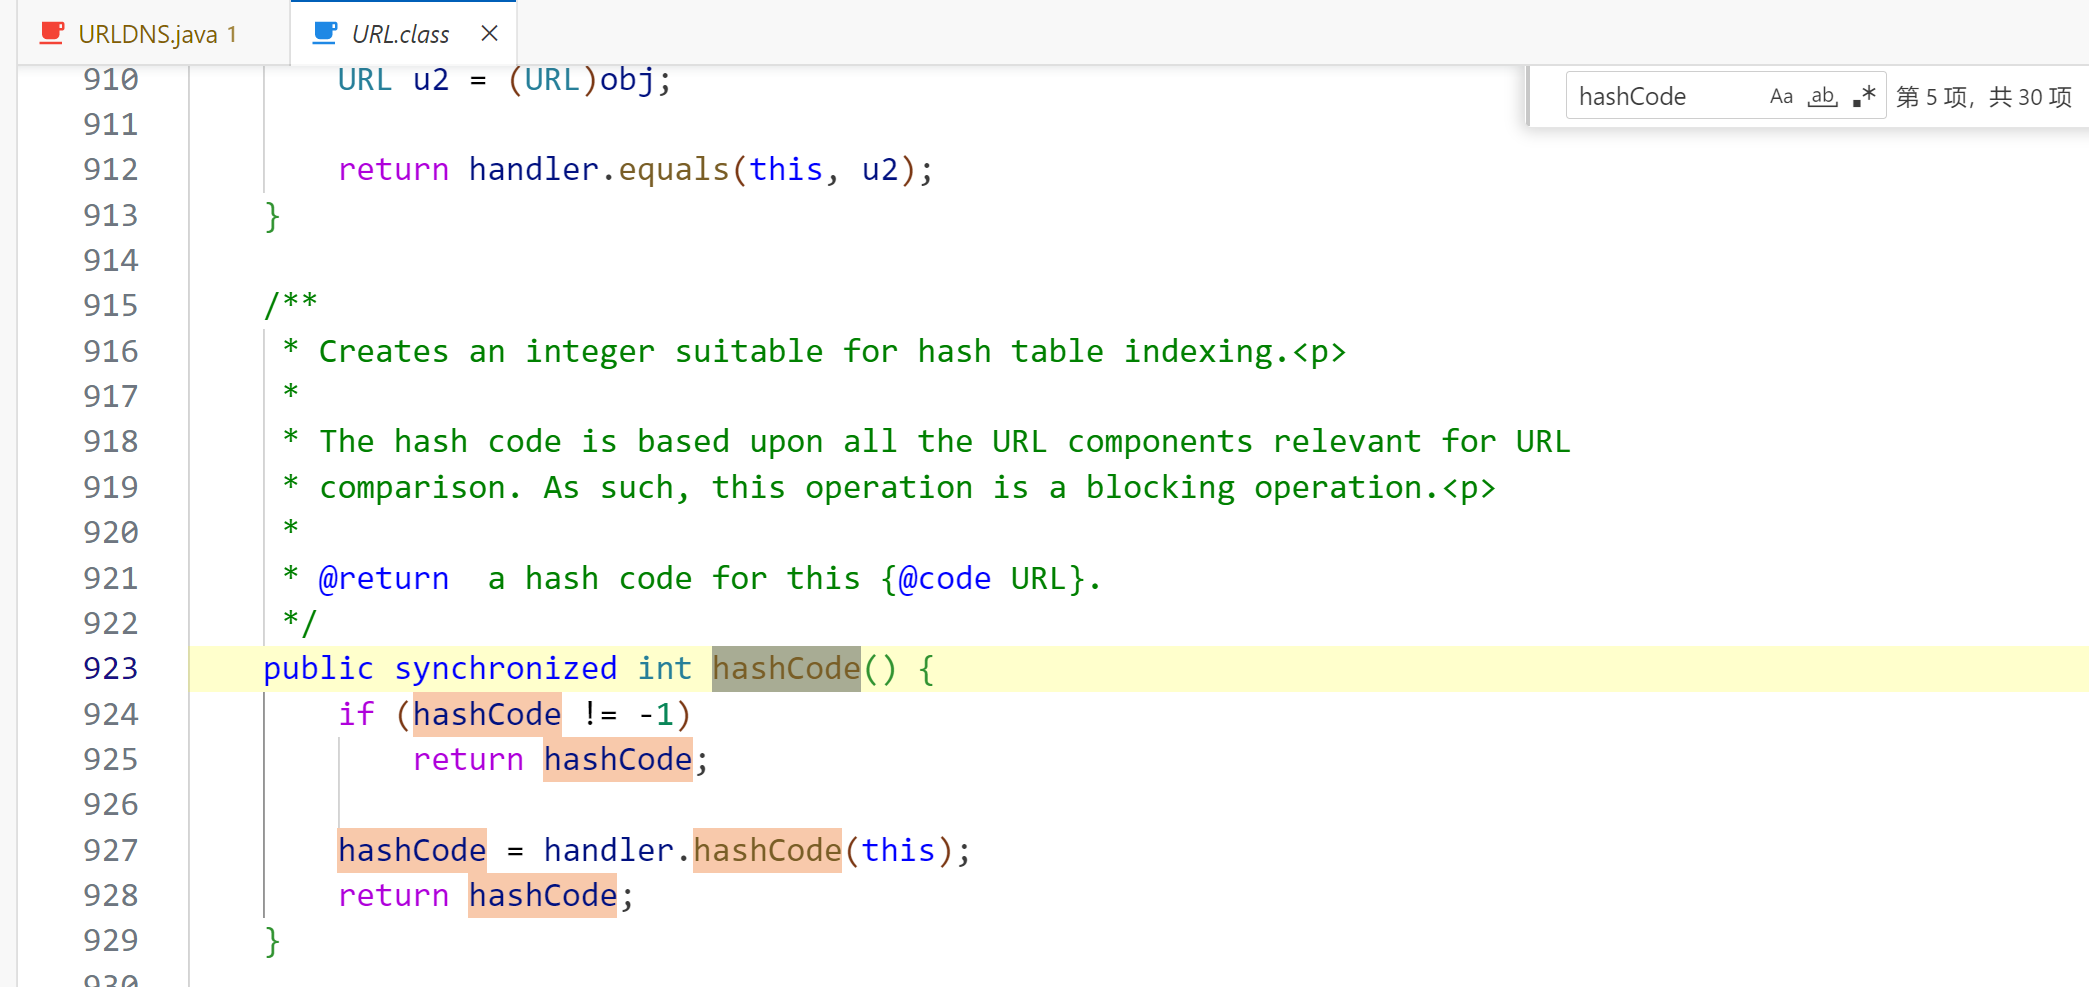This screenshot has height=987, width=2089.
Task: Click hashCode in return statement on line 928
Action: [x=543, y=895]
